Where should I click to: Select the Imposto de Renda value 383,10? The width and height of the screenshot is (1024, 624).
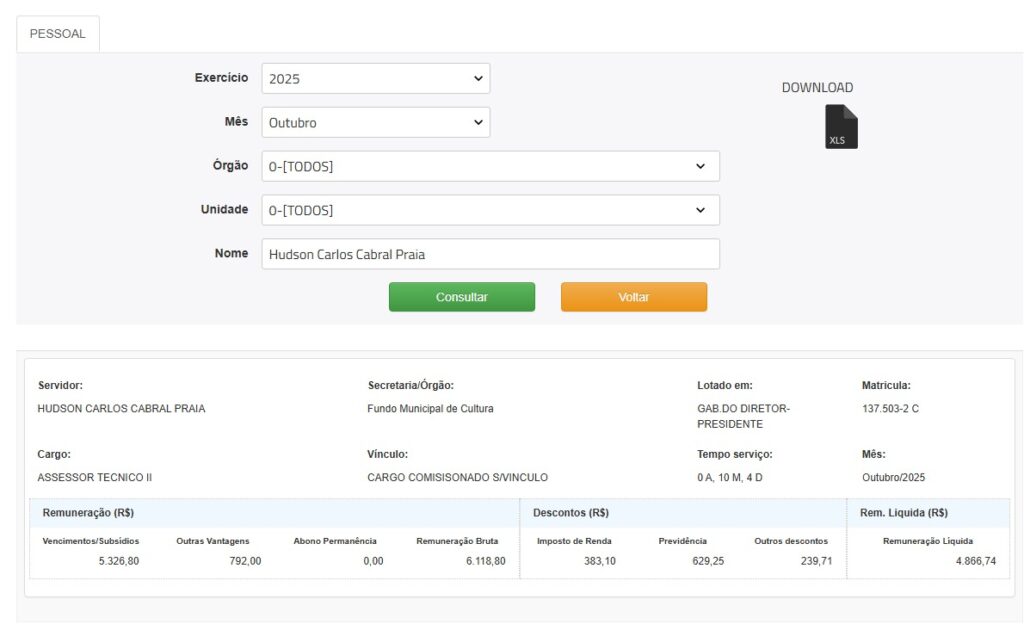[599, 561]
